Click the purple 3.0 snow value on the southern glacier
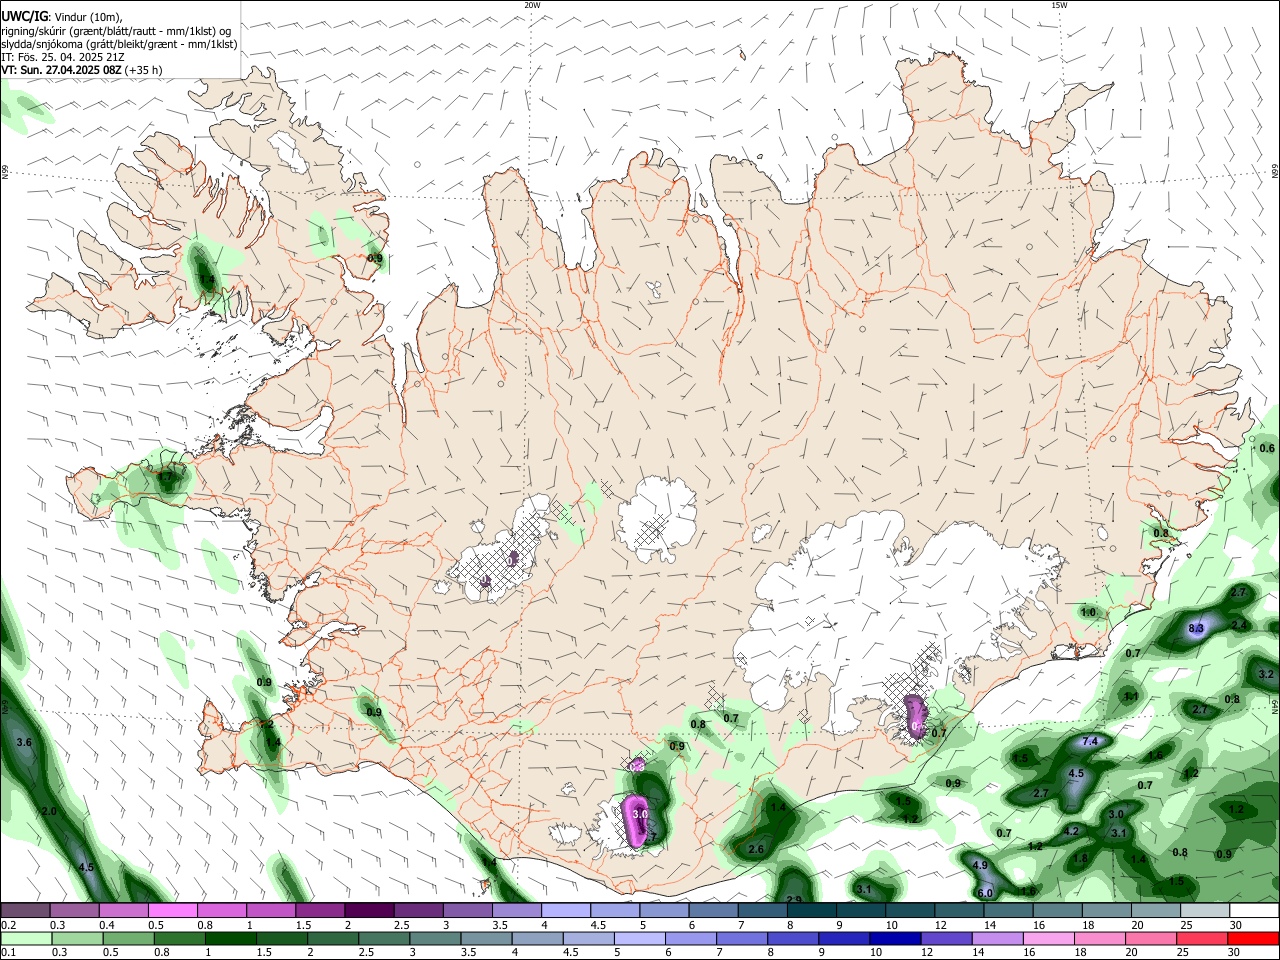 [640, 815]
